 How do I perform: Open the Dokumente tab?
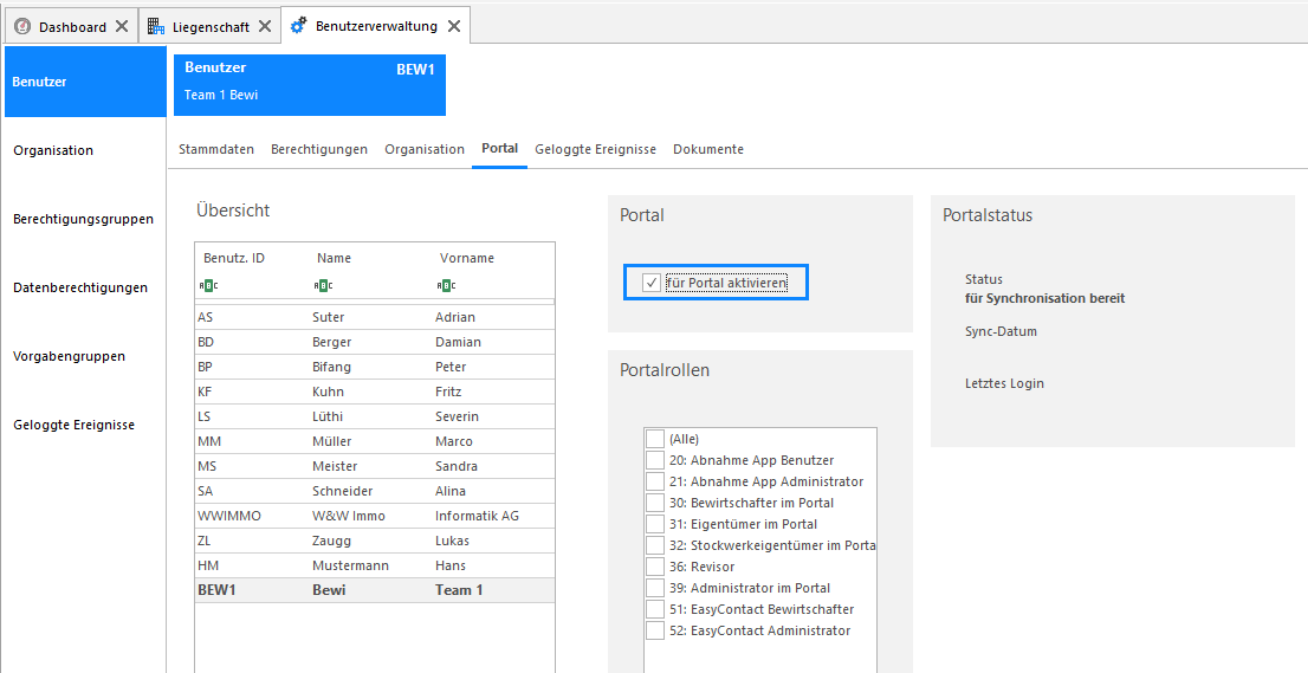[708, 149]
